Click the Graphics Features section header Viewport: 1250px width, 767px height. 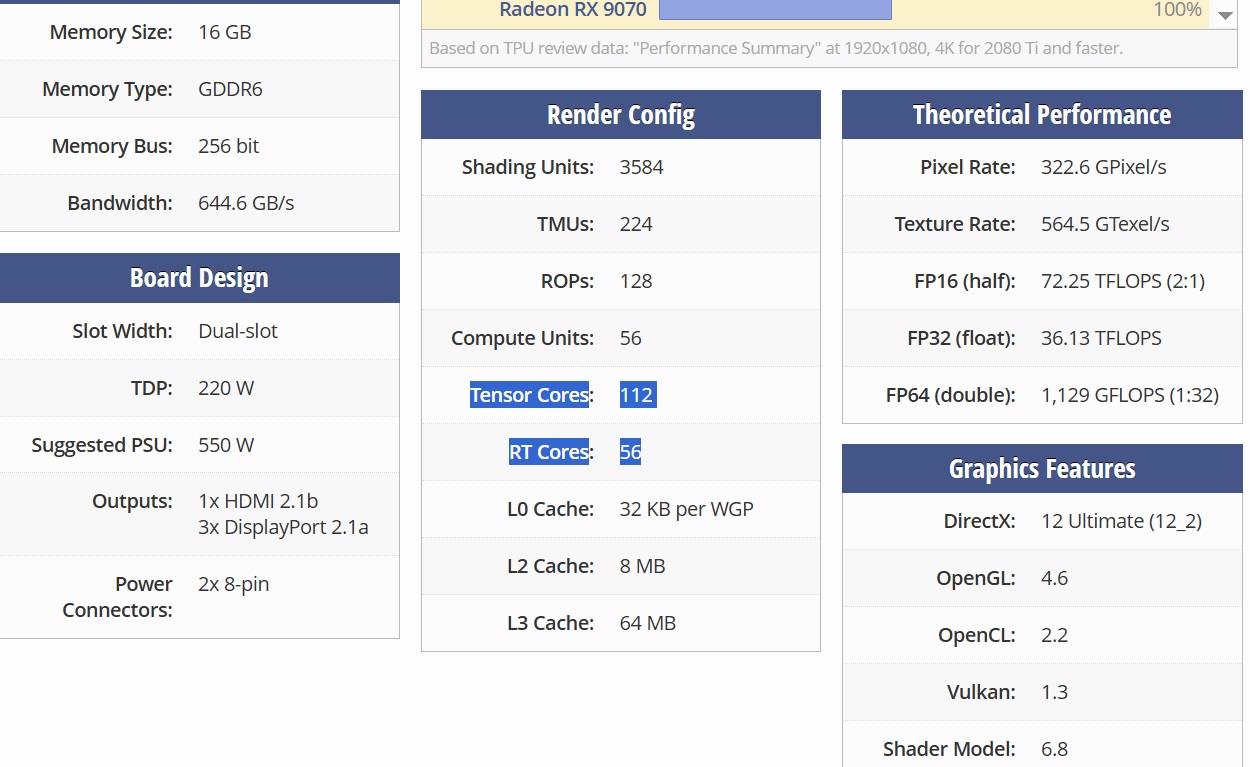coord(1042,469)
